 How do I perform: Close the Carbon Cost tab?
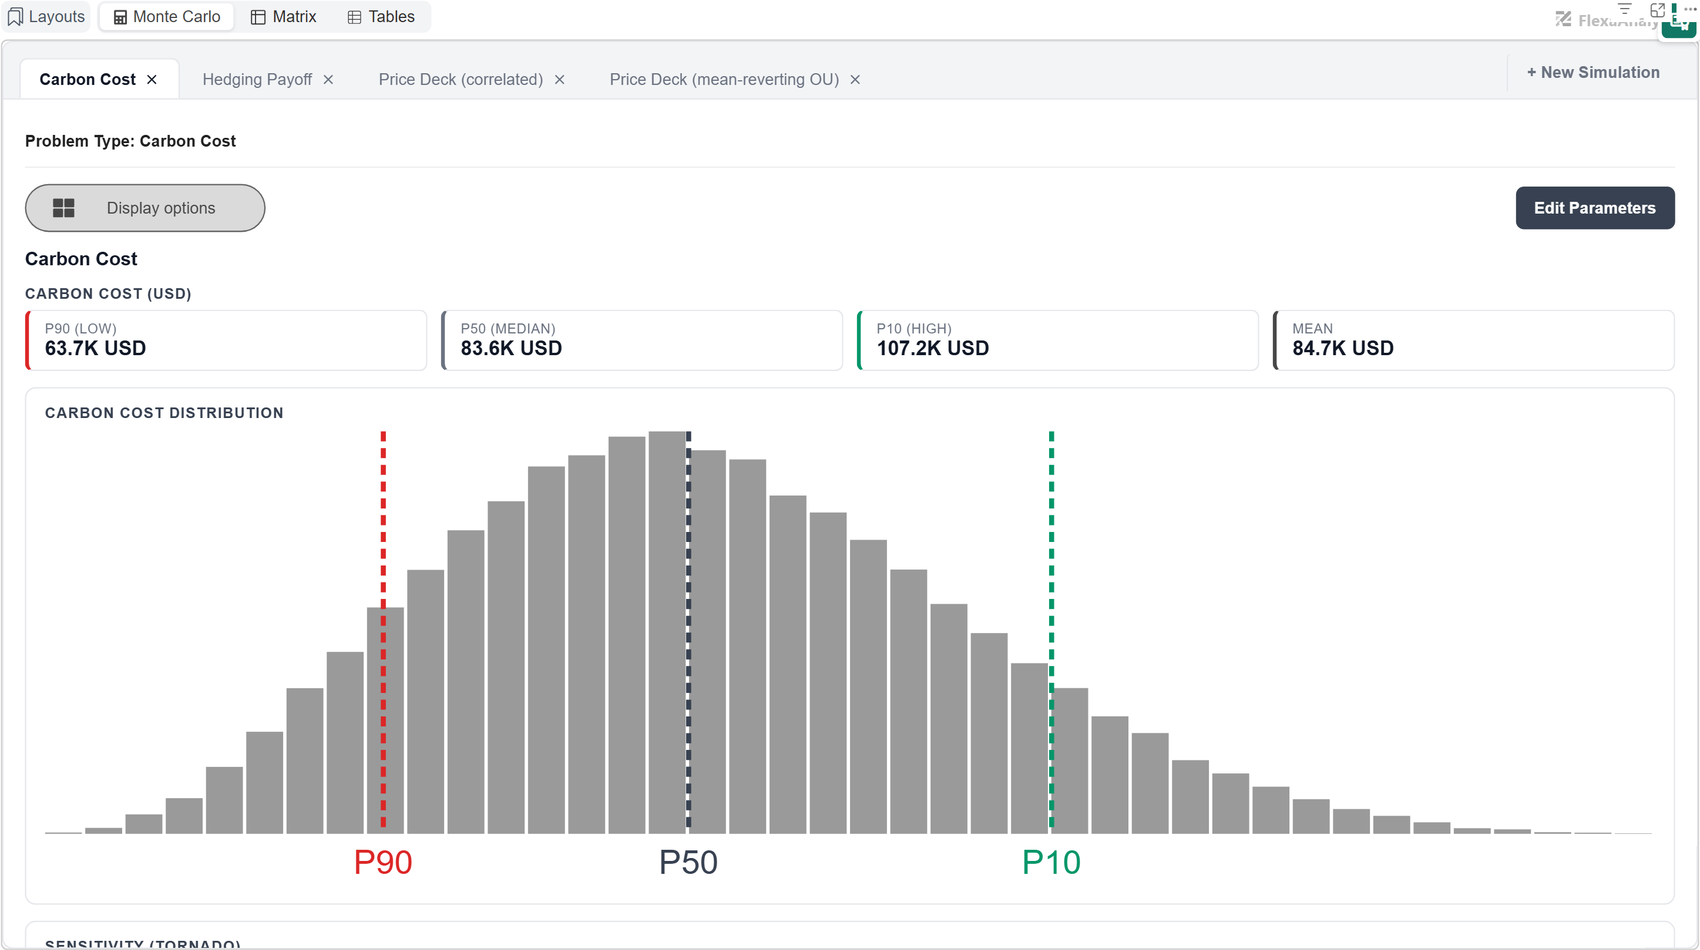coord(152,80)
